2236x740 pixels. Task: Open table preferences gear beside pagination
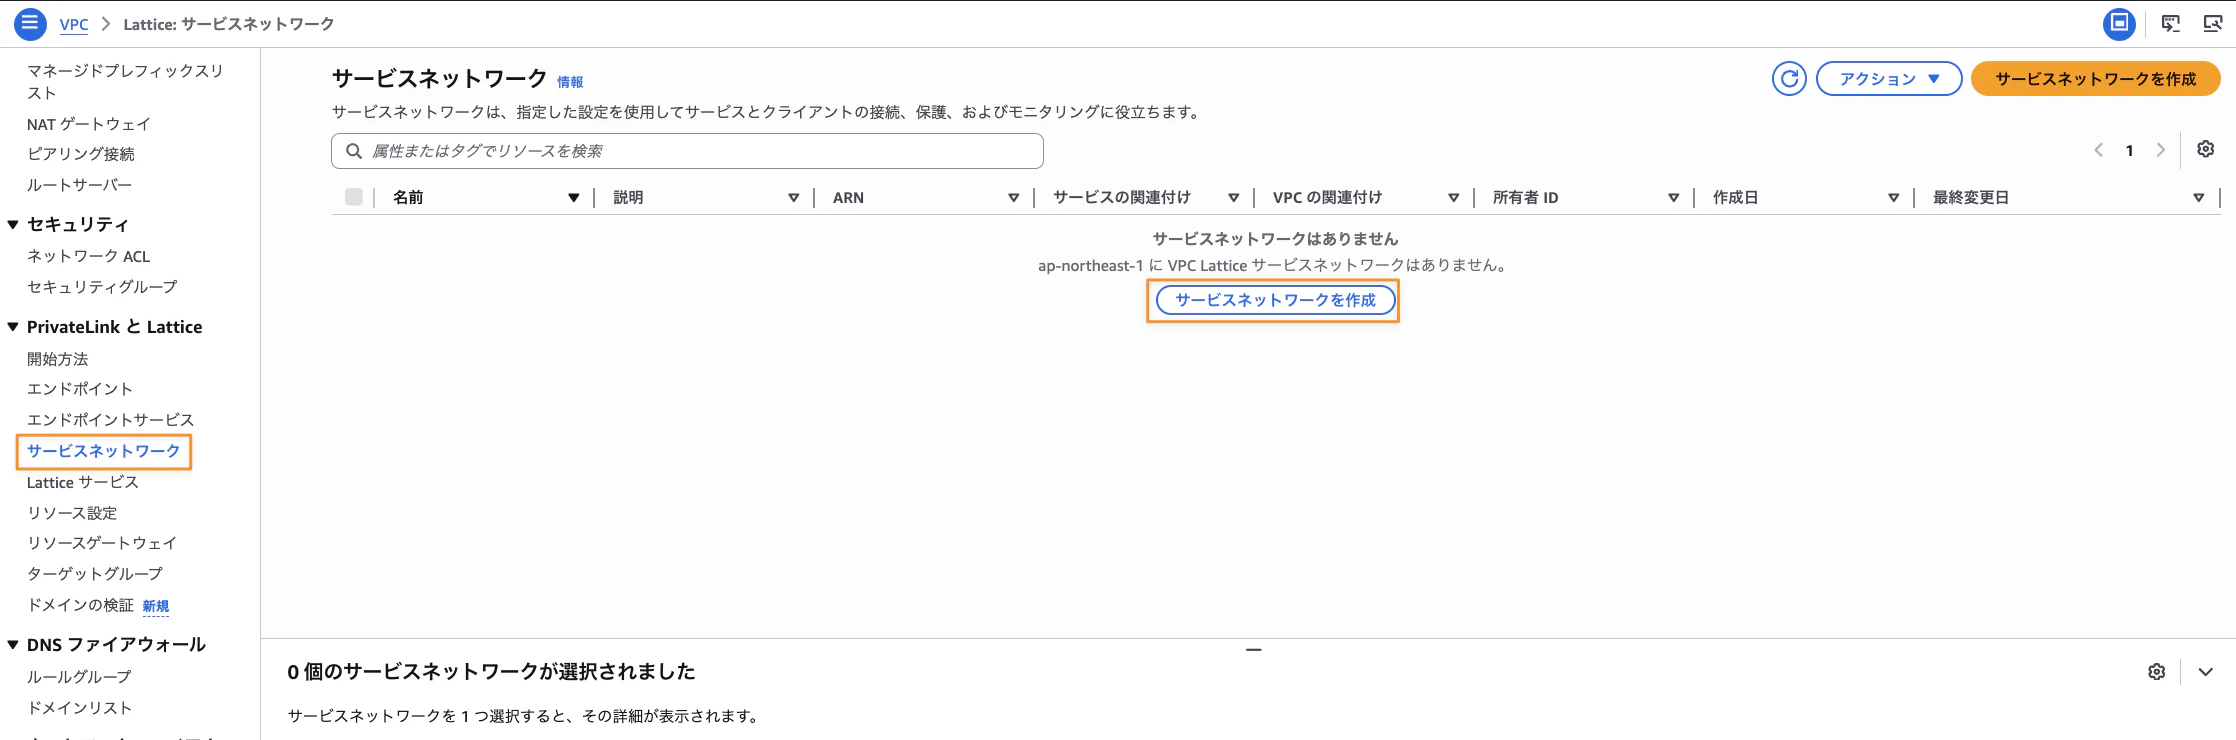pos(2206,149)
